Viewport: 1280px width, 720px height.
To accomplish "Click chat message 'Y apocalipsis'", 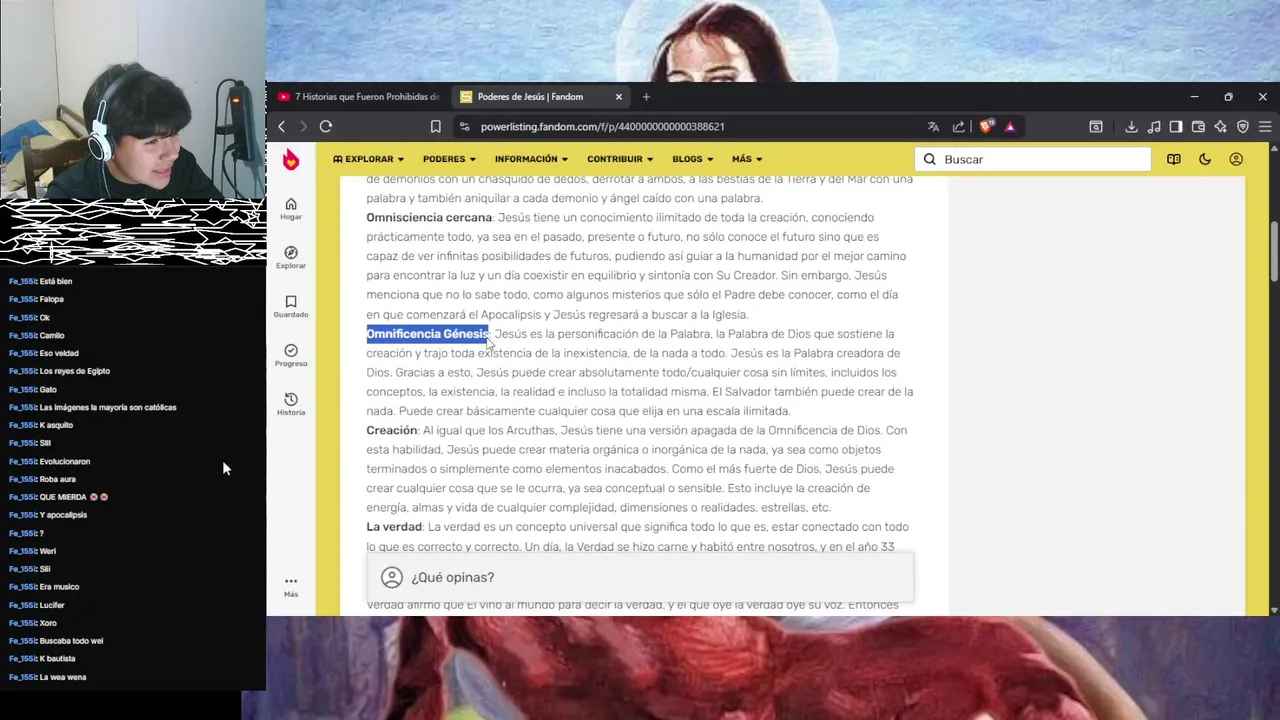I will [63, 515].
